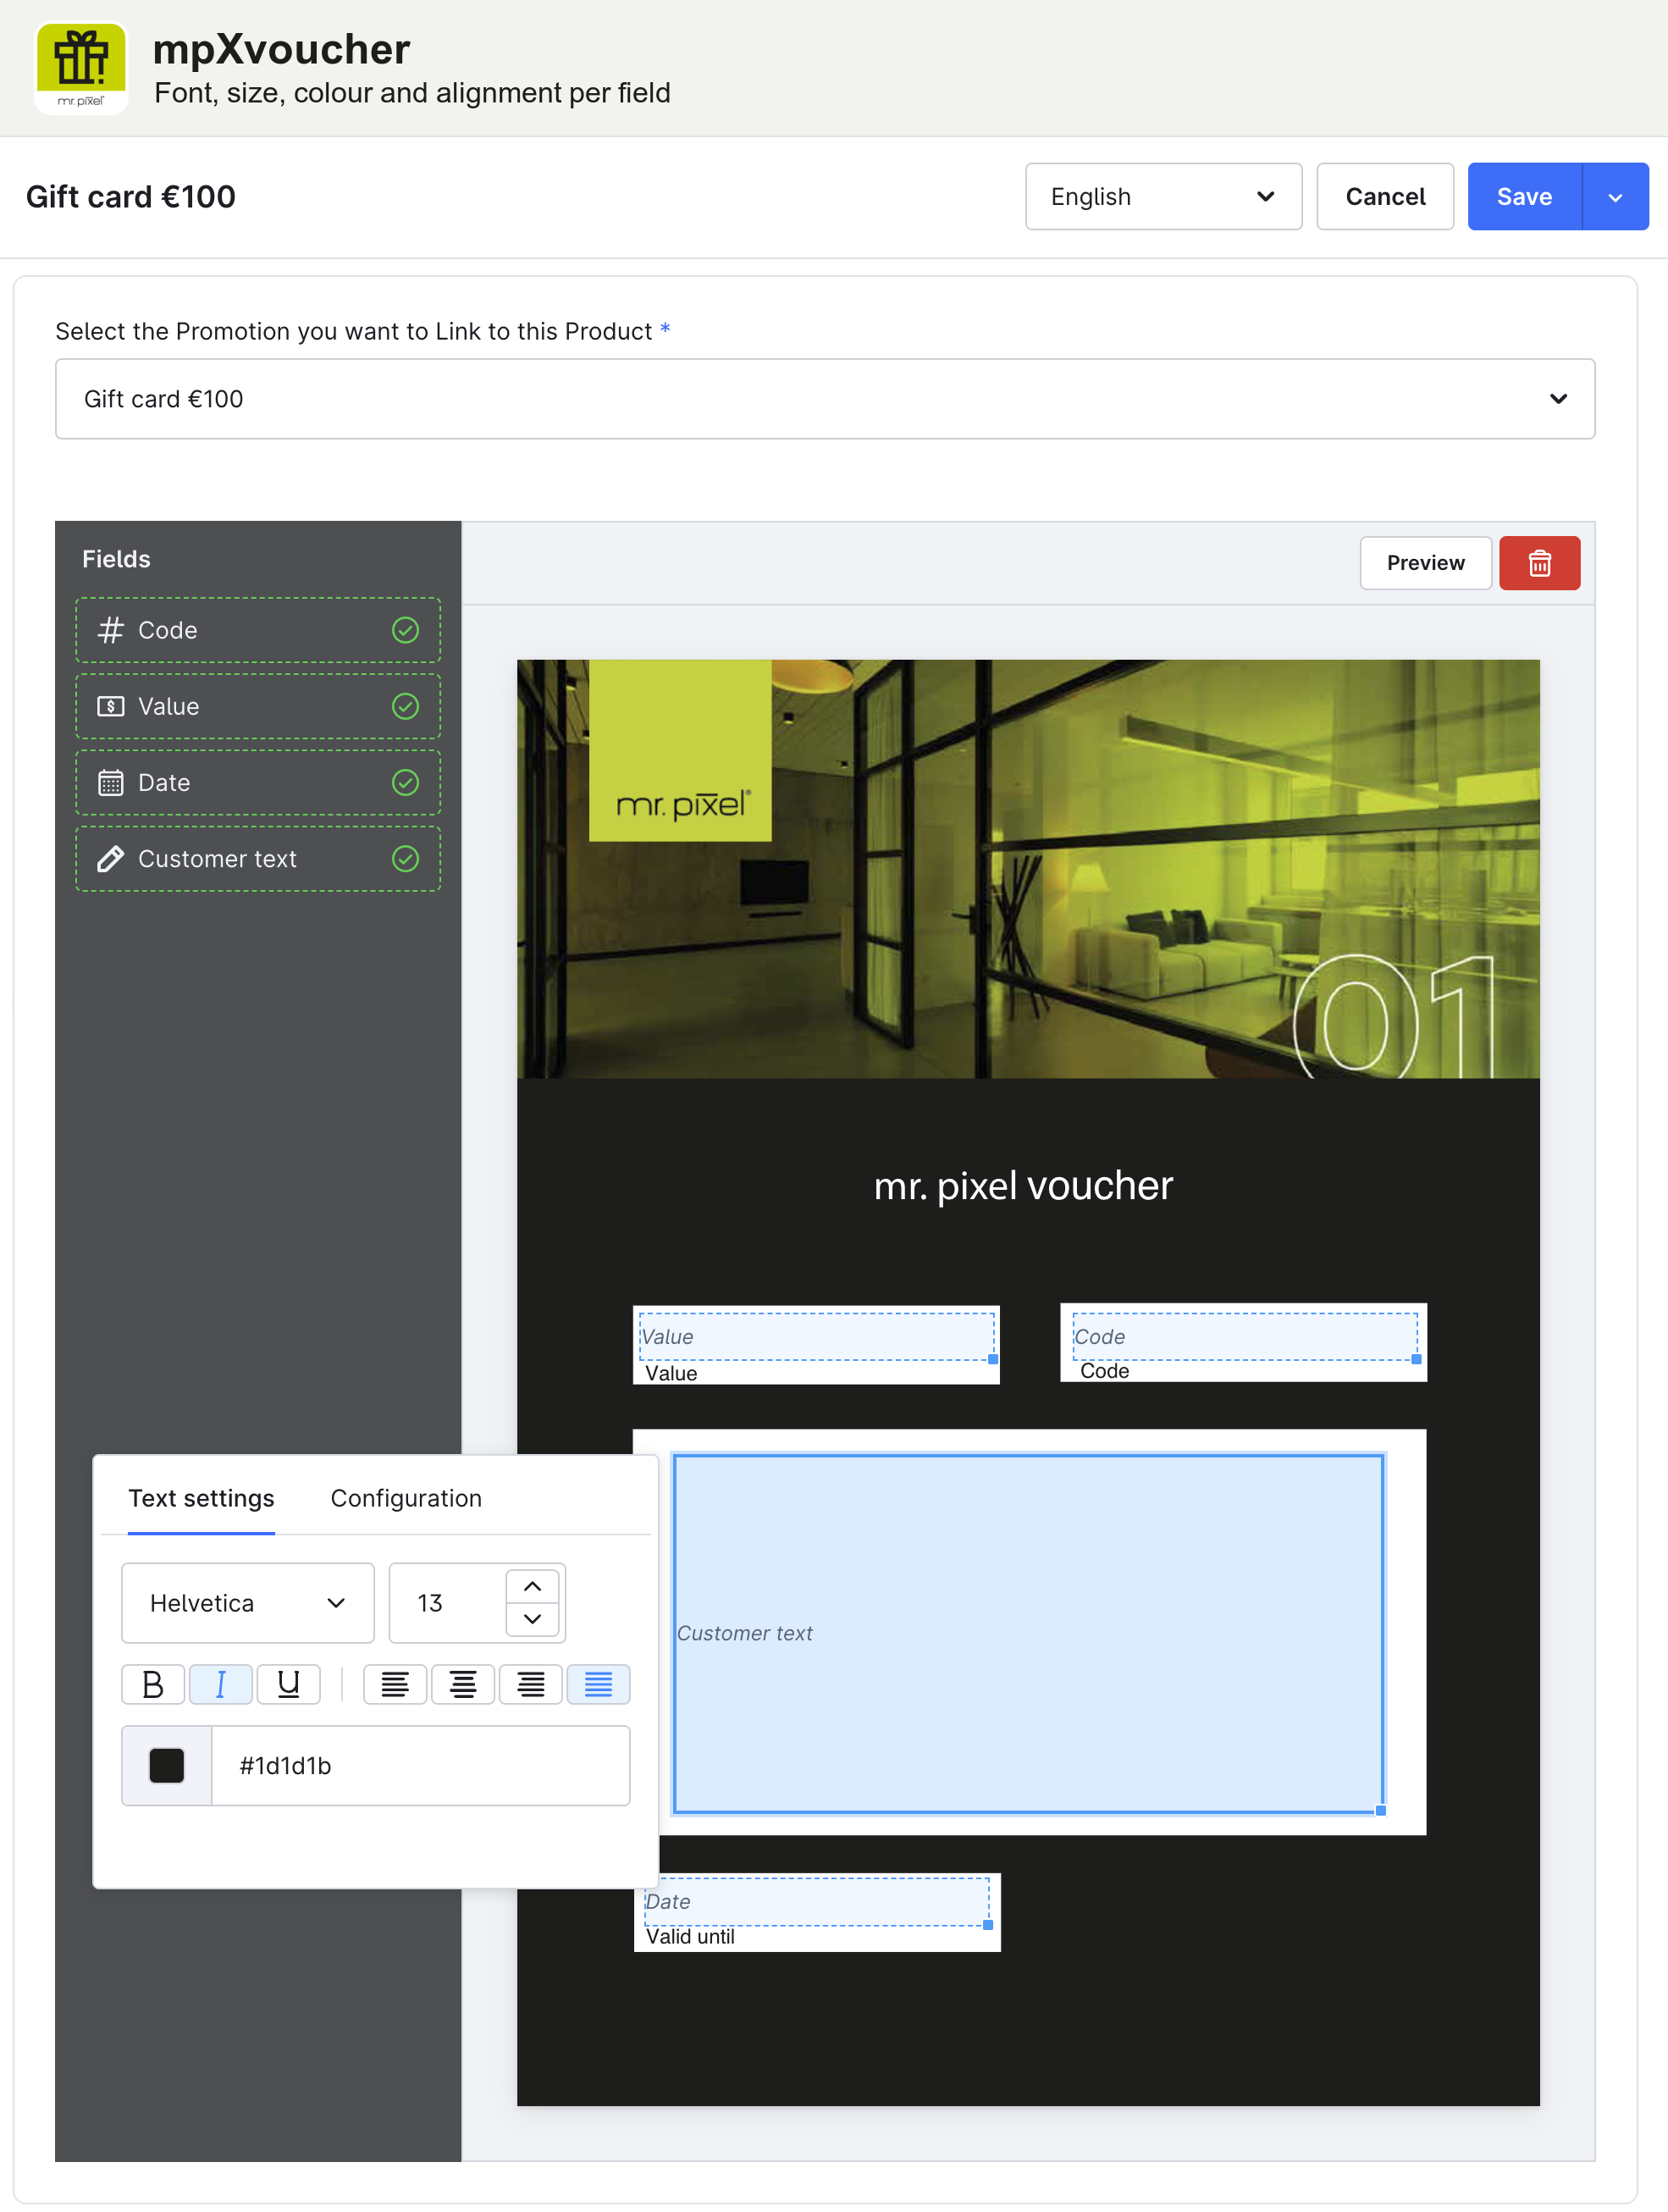
Task: Align text to the right
Action: pos(530,1684)
